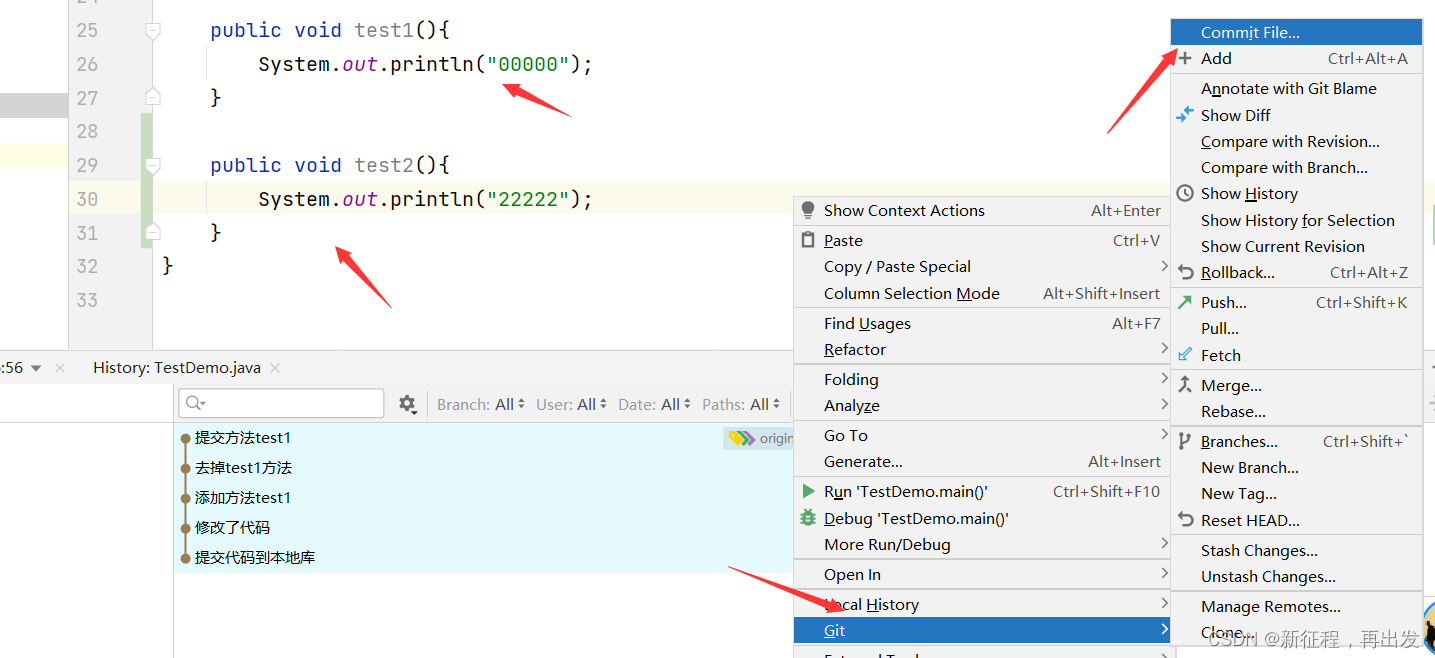Select Show Current Revision
The height and width of the screenshot is (658, 1435).
coord(1296,246)
